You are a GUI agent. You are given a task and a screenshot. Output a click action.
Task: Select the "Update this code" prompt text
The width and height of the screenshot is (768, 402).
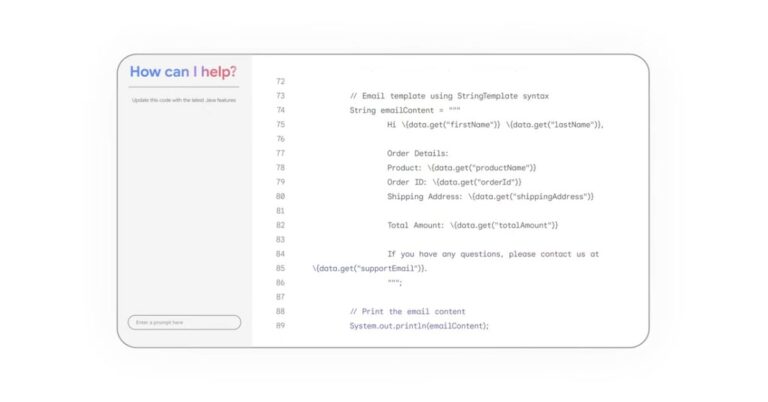(x=183, y=100)
